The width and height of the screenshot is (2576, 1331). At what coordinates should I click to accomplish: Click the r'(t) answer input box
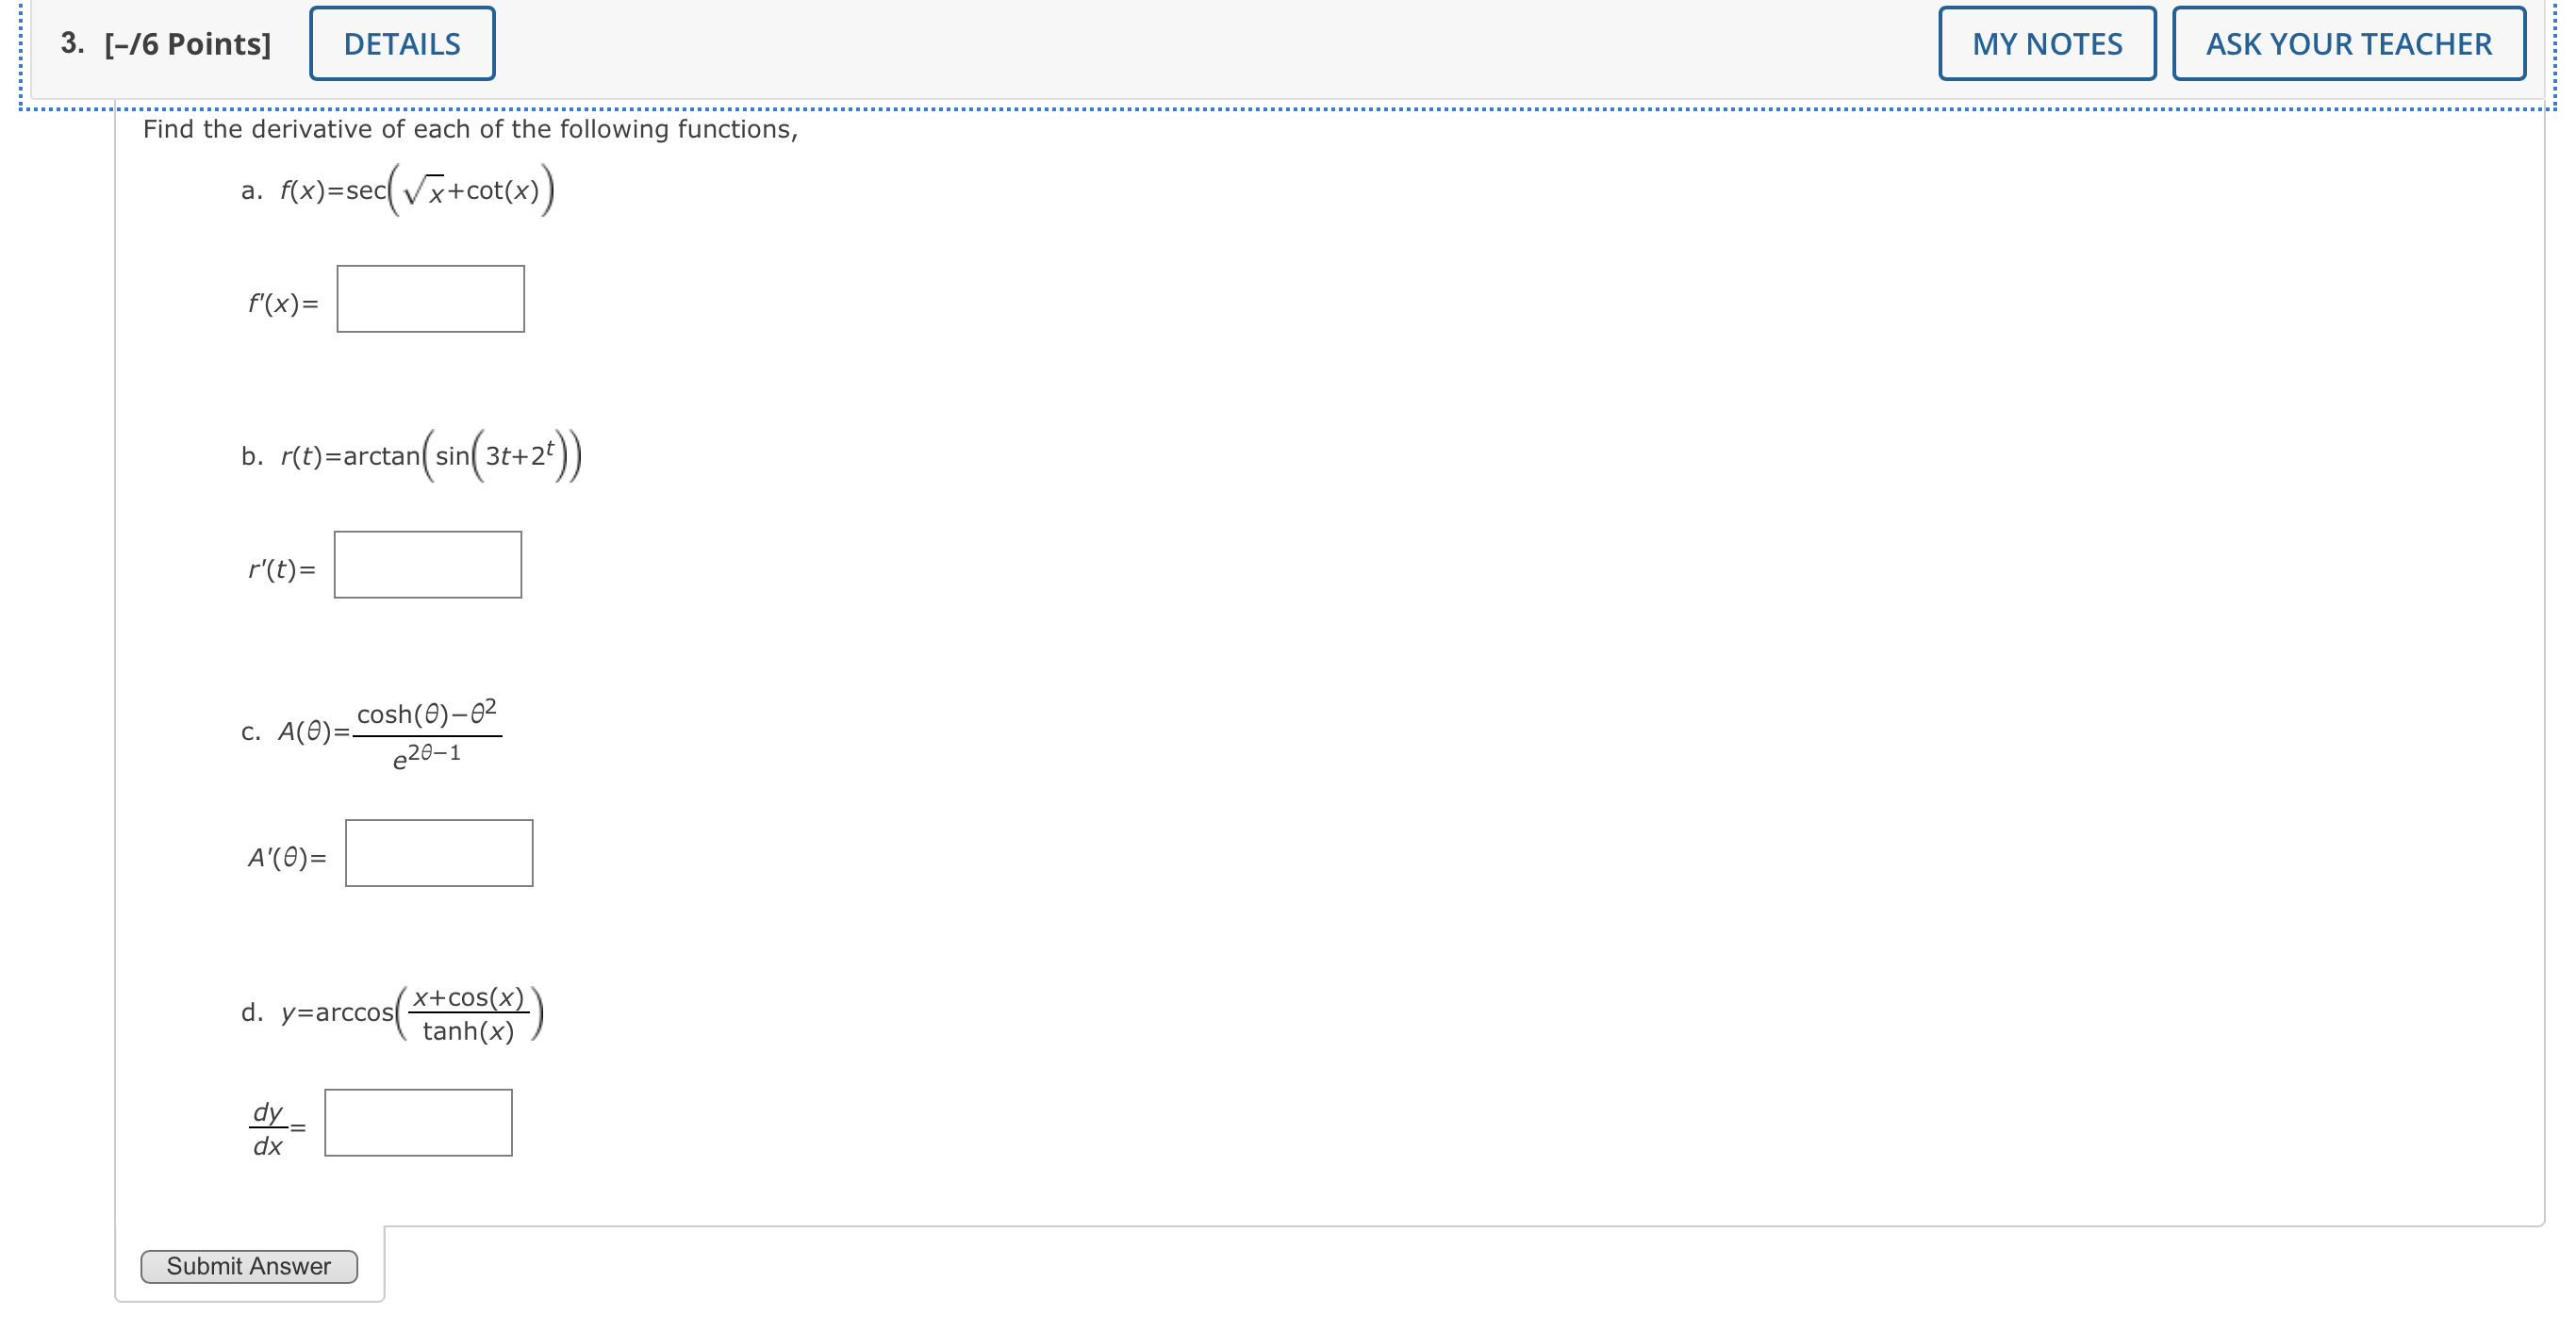pos(427,564)
